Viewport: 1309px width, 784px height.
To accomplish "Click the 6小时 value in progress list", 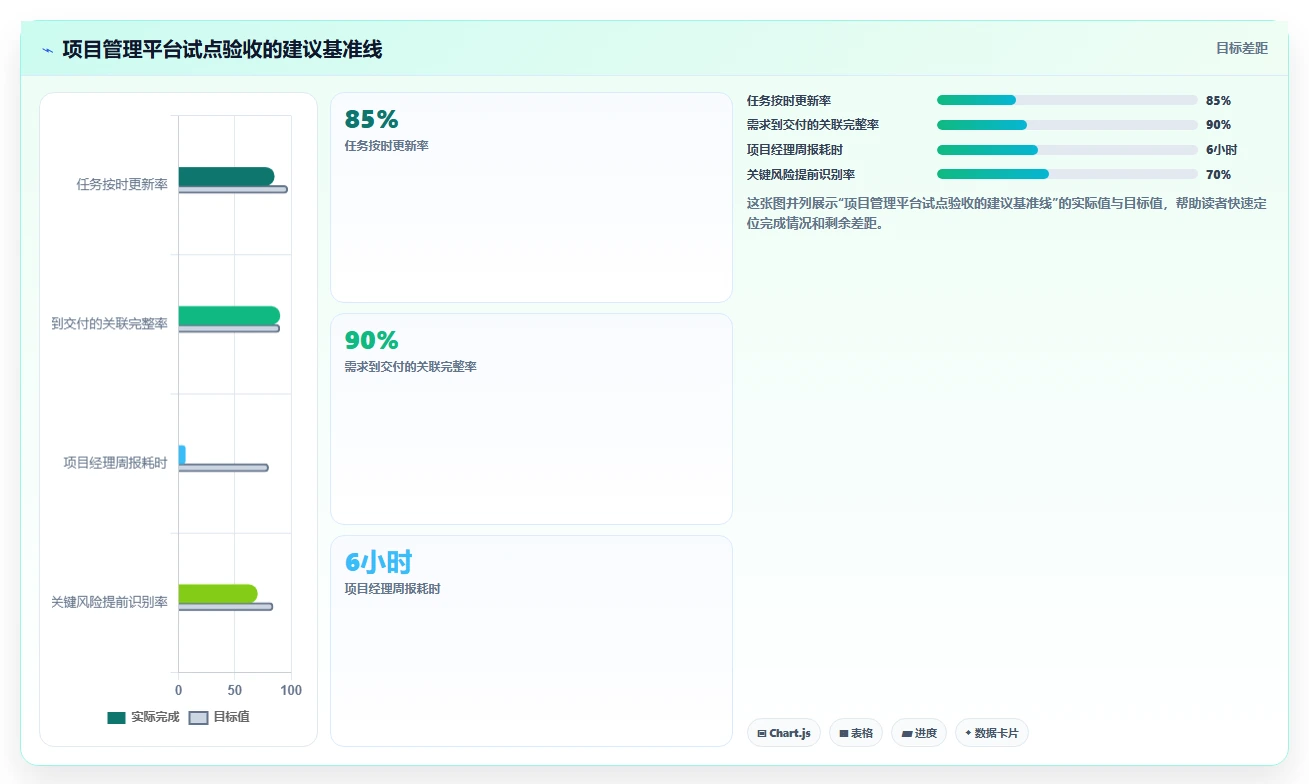I will coord(1221,150).
